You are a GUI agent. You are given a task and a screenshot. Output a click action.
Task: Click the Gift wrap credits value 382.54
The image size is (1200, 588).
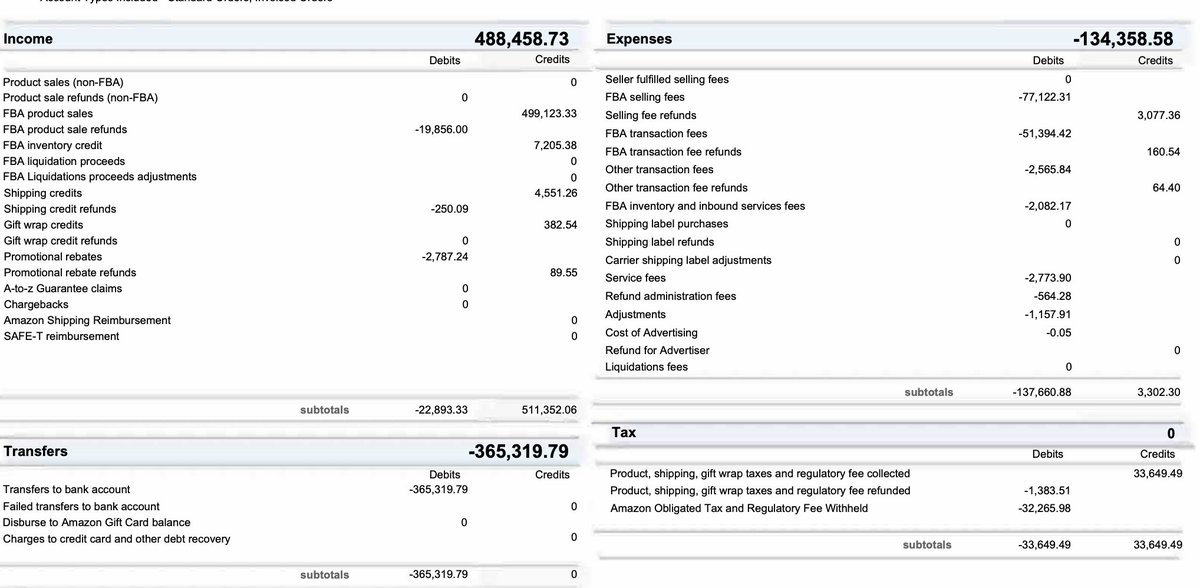[x=561, y=225]
